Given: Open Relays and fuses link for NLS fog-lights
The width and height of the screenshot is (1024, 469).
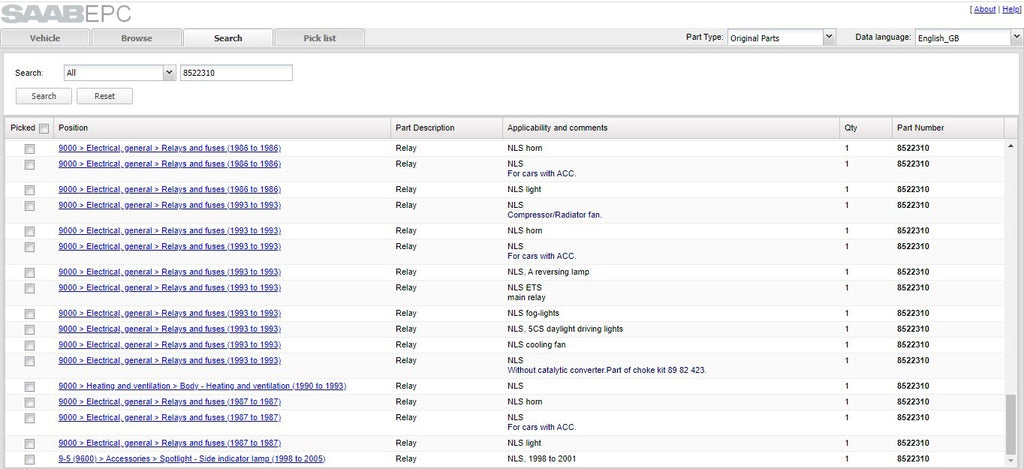Looking at the screenshot, I should (x=170, y=313).
